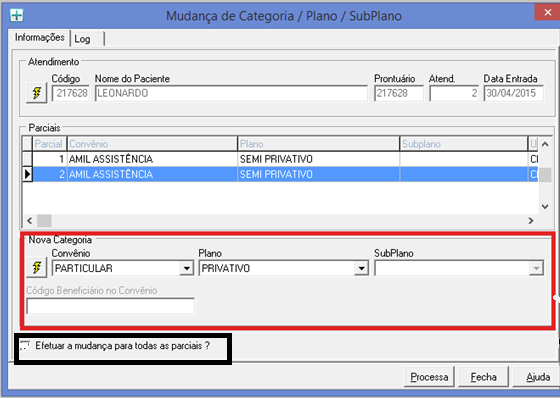Click the Ajuda button
Screen dimensions: 560x398
(x=537, y=377)
